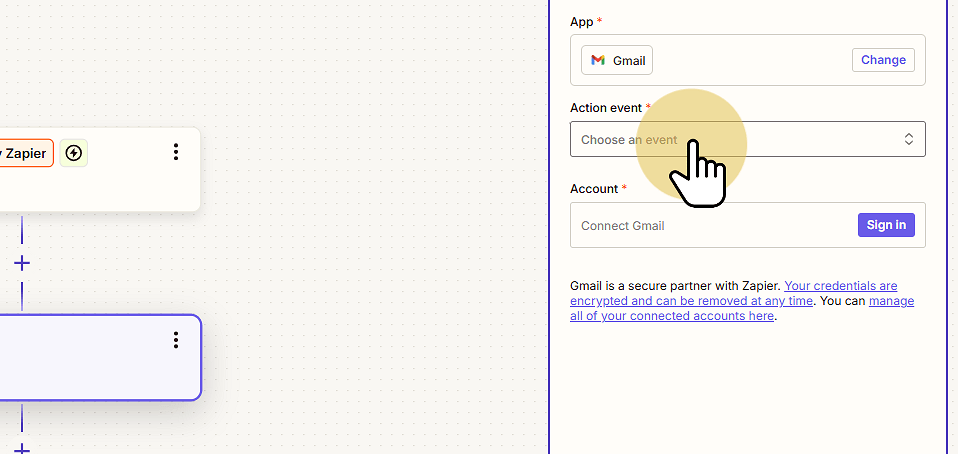958x454 pixels.
Task: Open options menu on the Zapier trigger step
Action: 176,152
